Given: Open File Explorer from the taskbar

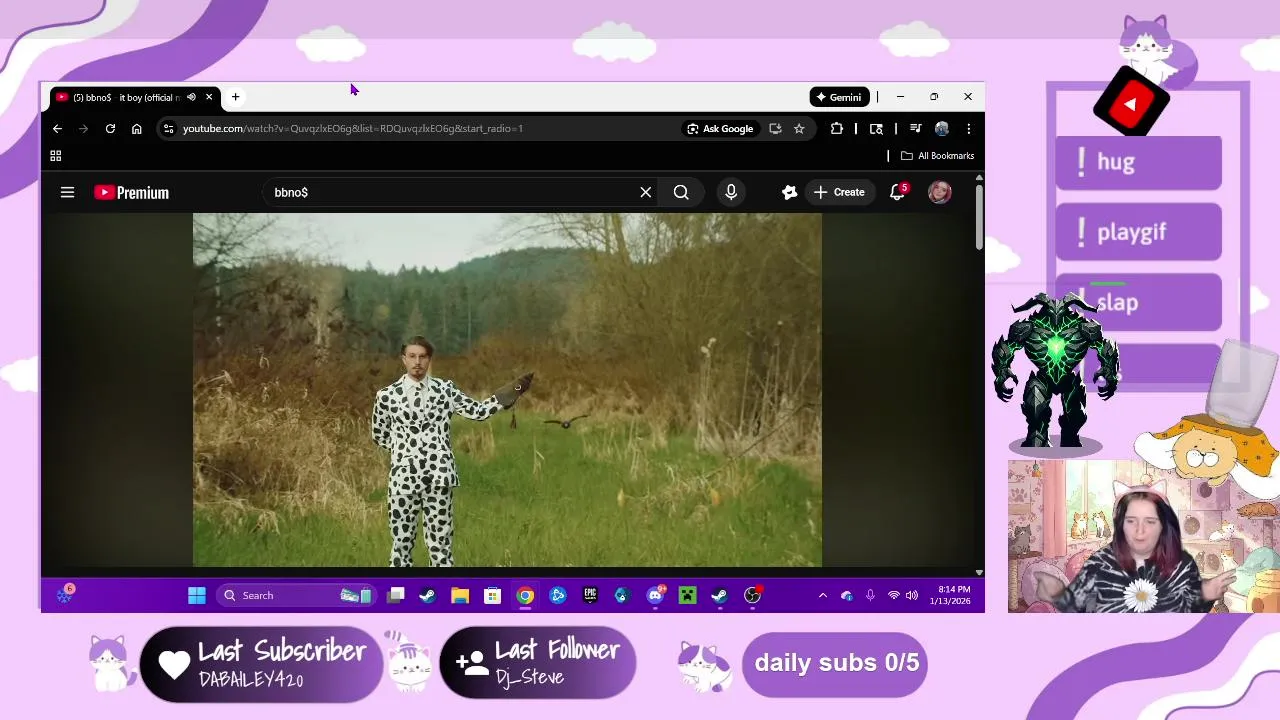Looking at the screenshot, I should pyautogui.click(x=460, y=595).
